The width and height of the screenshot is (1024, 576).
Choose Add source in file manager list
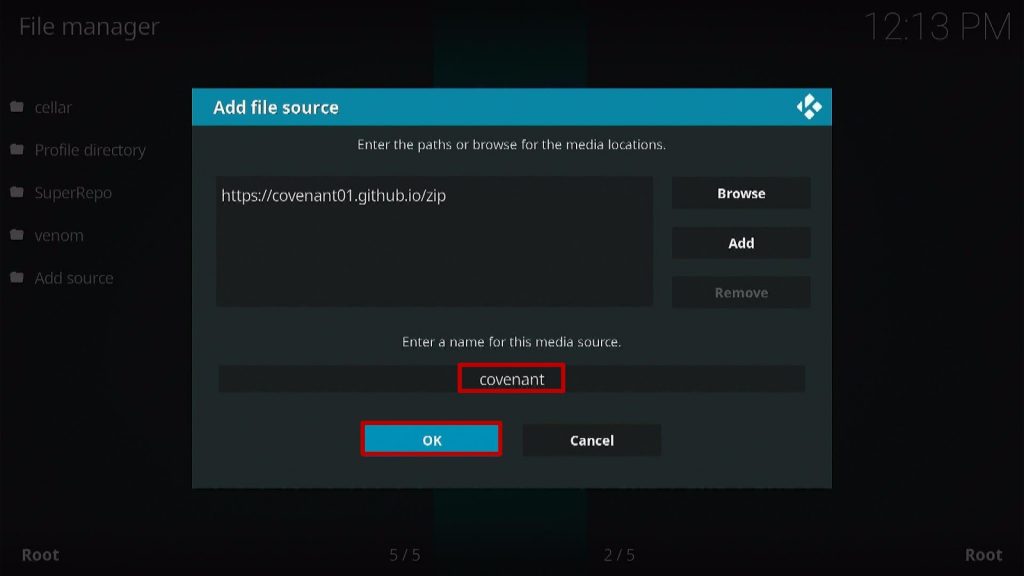pyautogui.click(x=74, y=278)
